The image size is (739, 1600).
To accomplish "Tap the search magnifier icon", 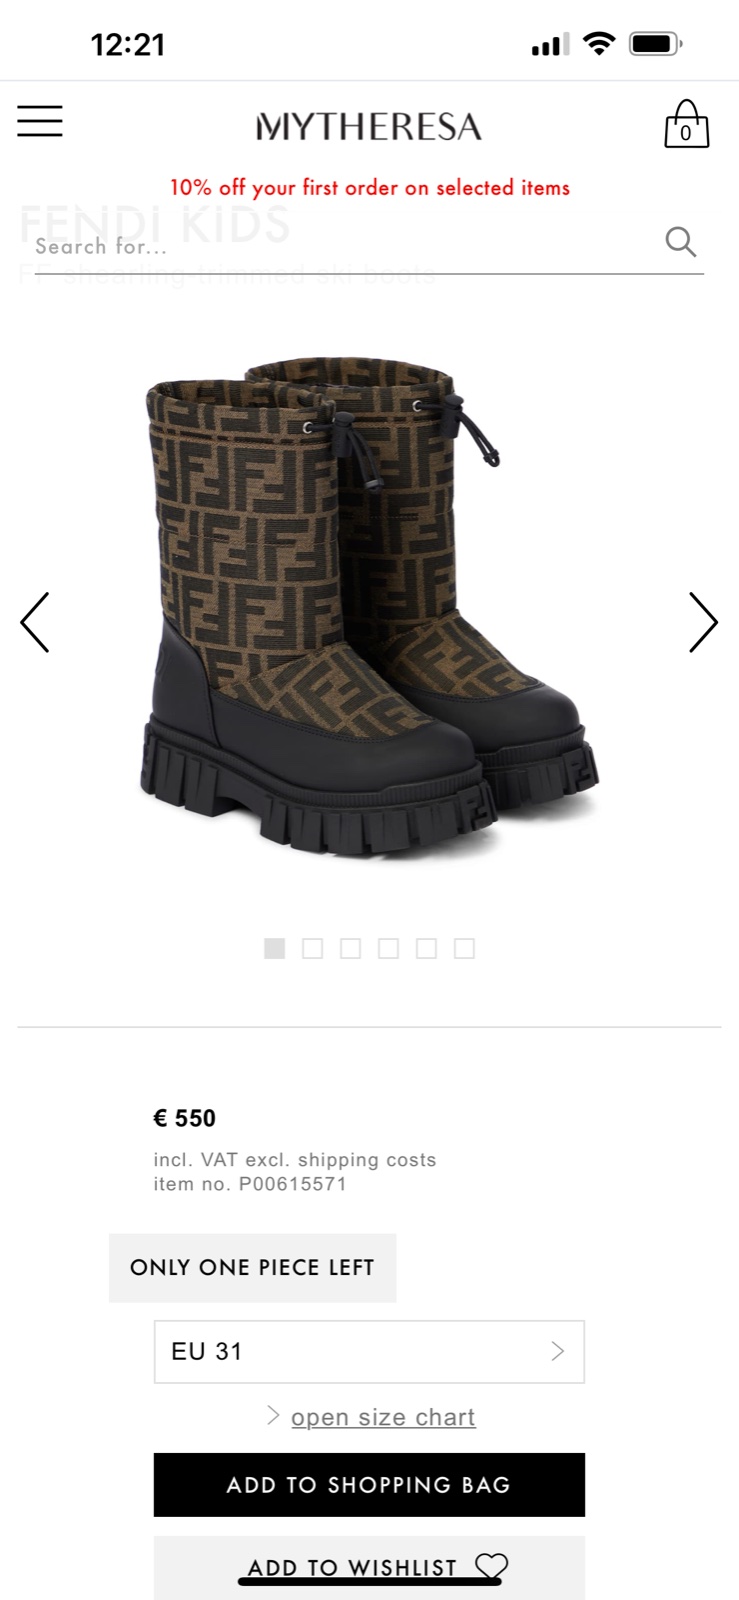I will point(681,241).
